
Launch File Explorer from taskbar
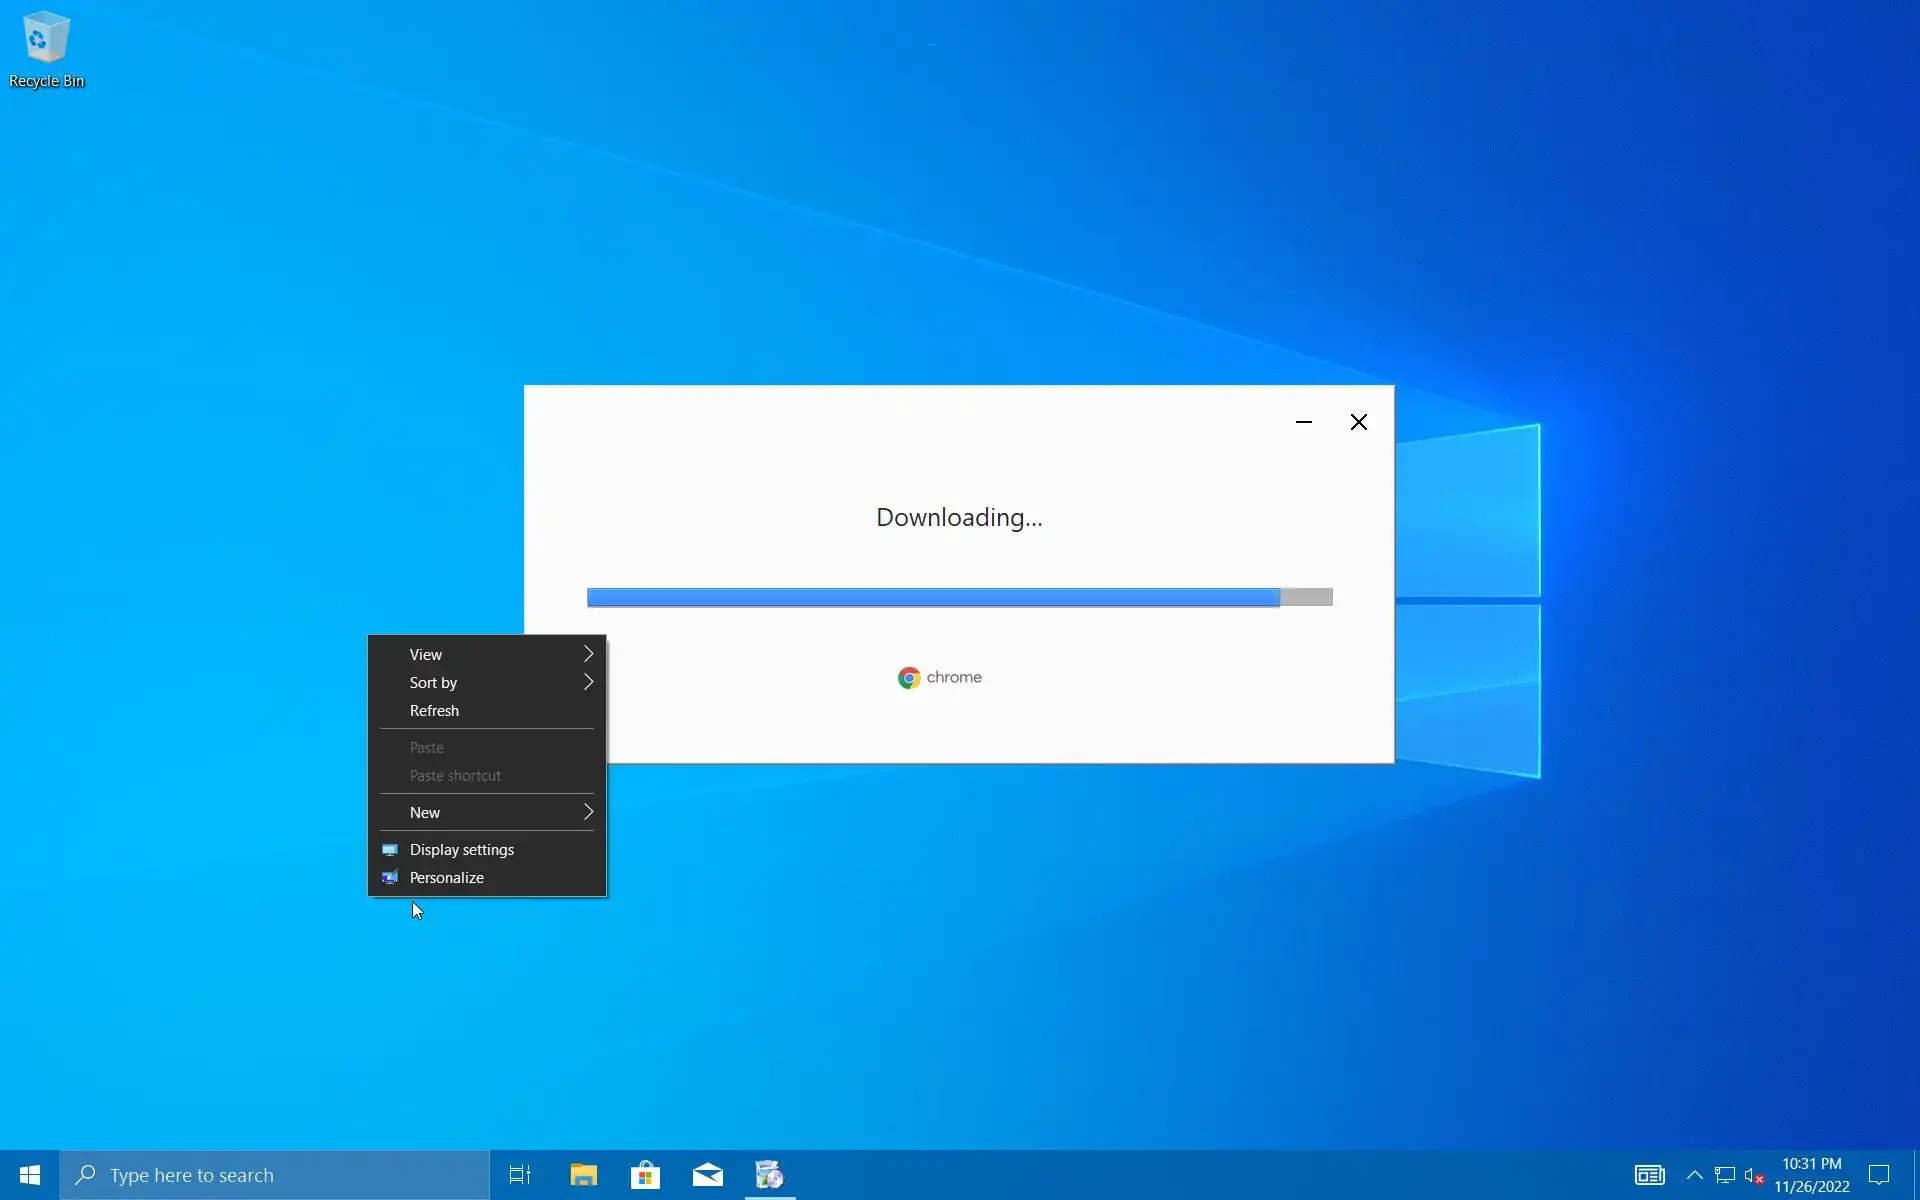583,1175
